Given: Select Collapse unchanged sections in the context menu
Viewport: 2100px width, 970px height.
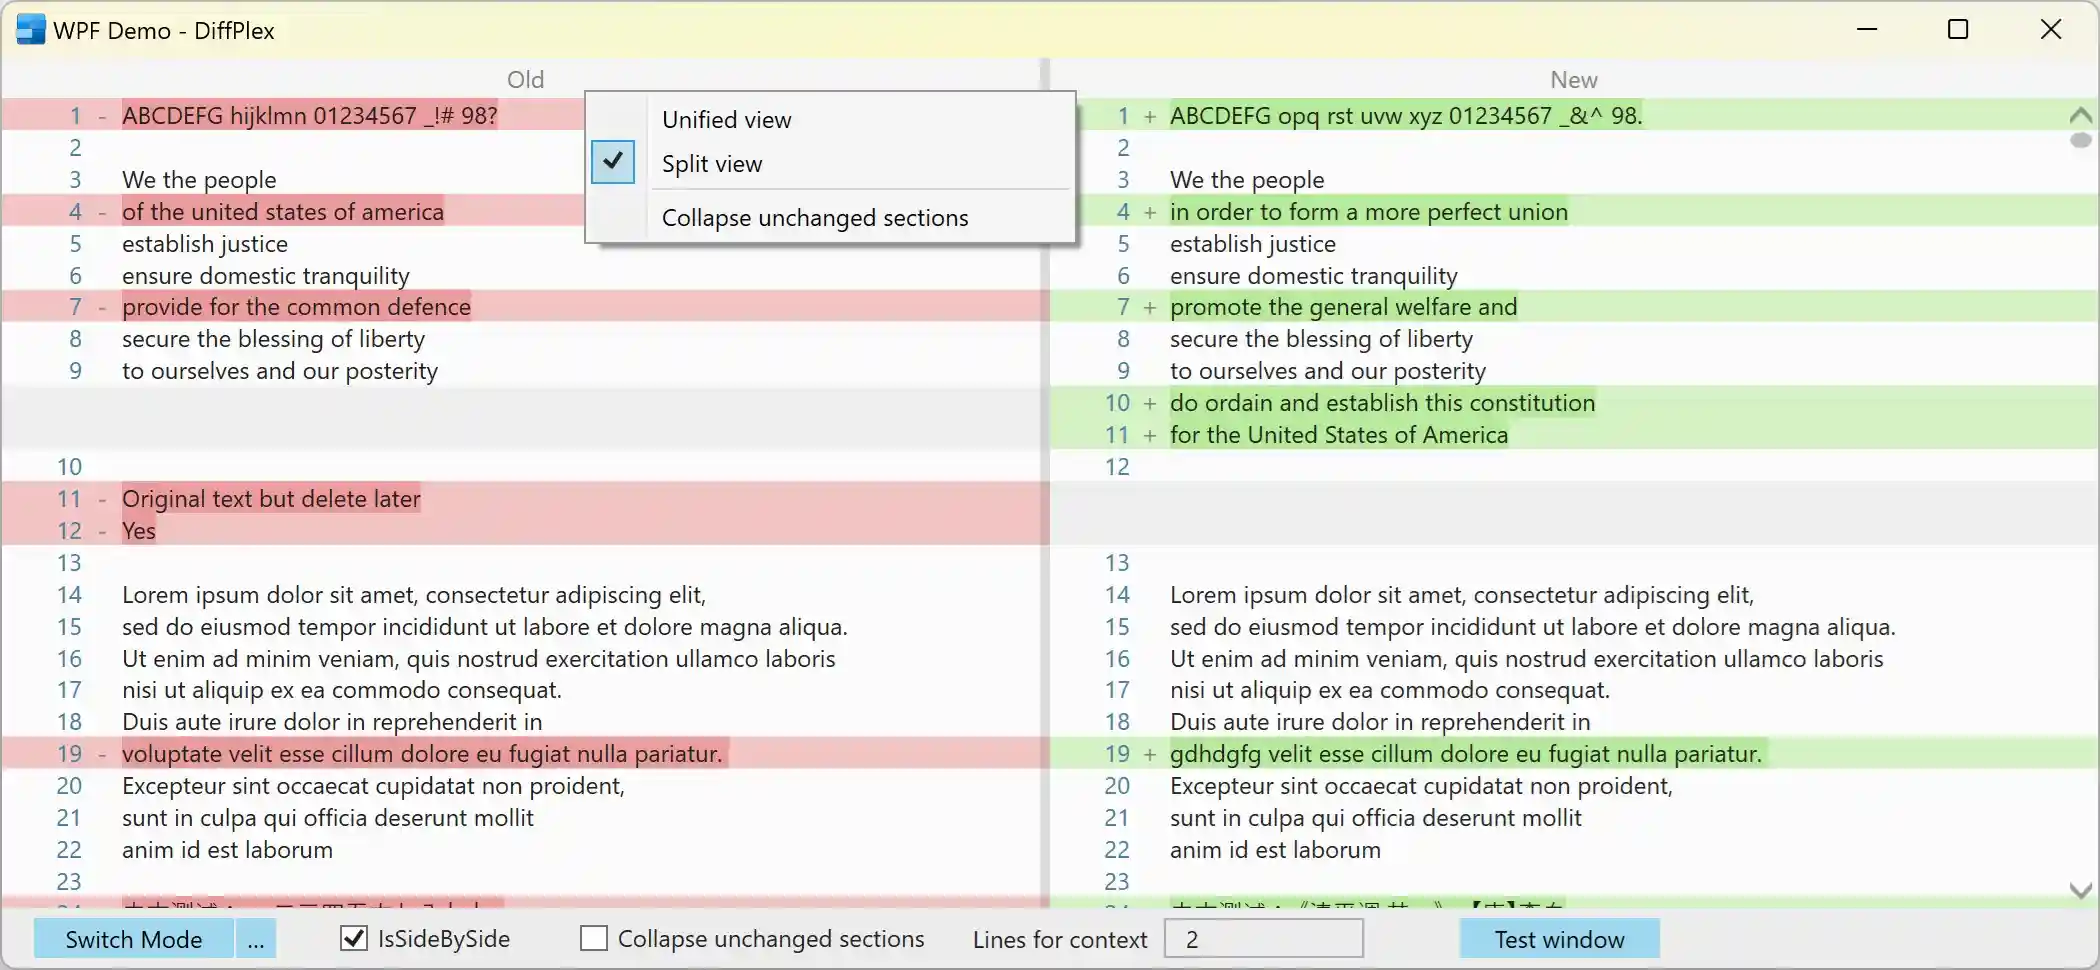Looking at the screenshot, I should point(815,217).
